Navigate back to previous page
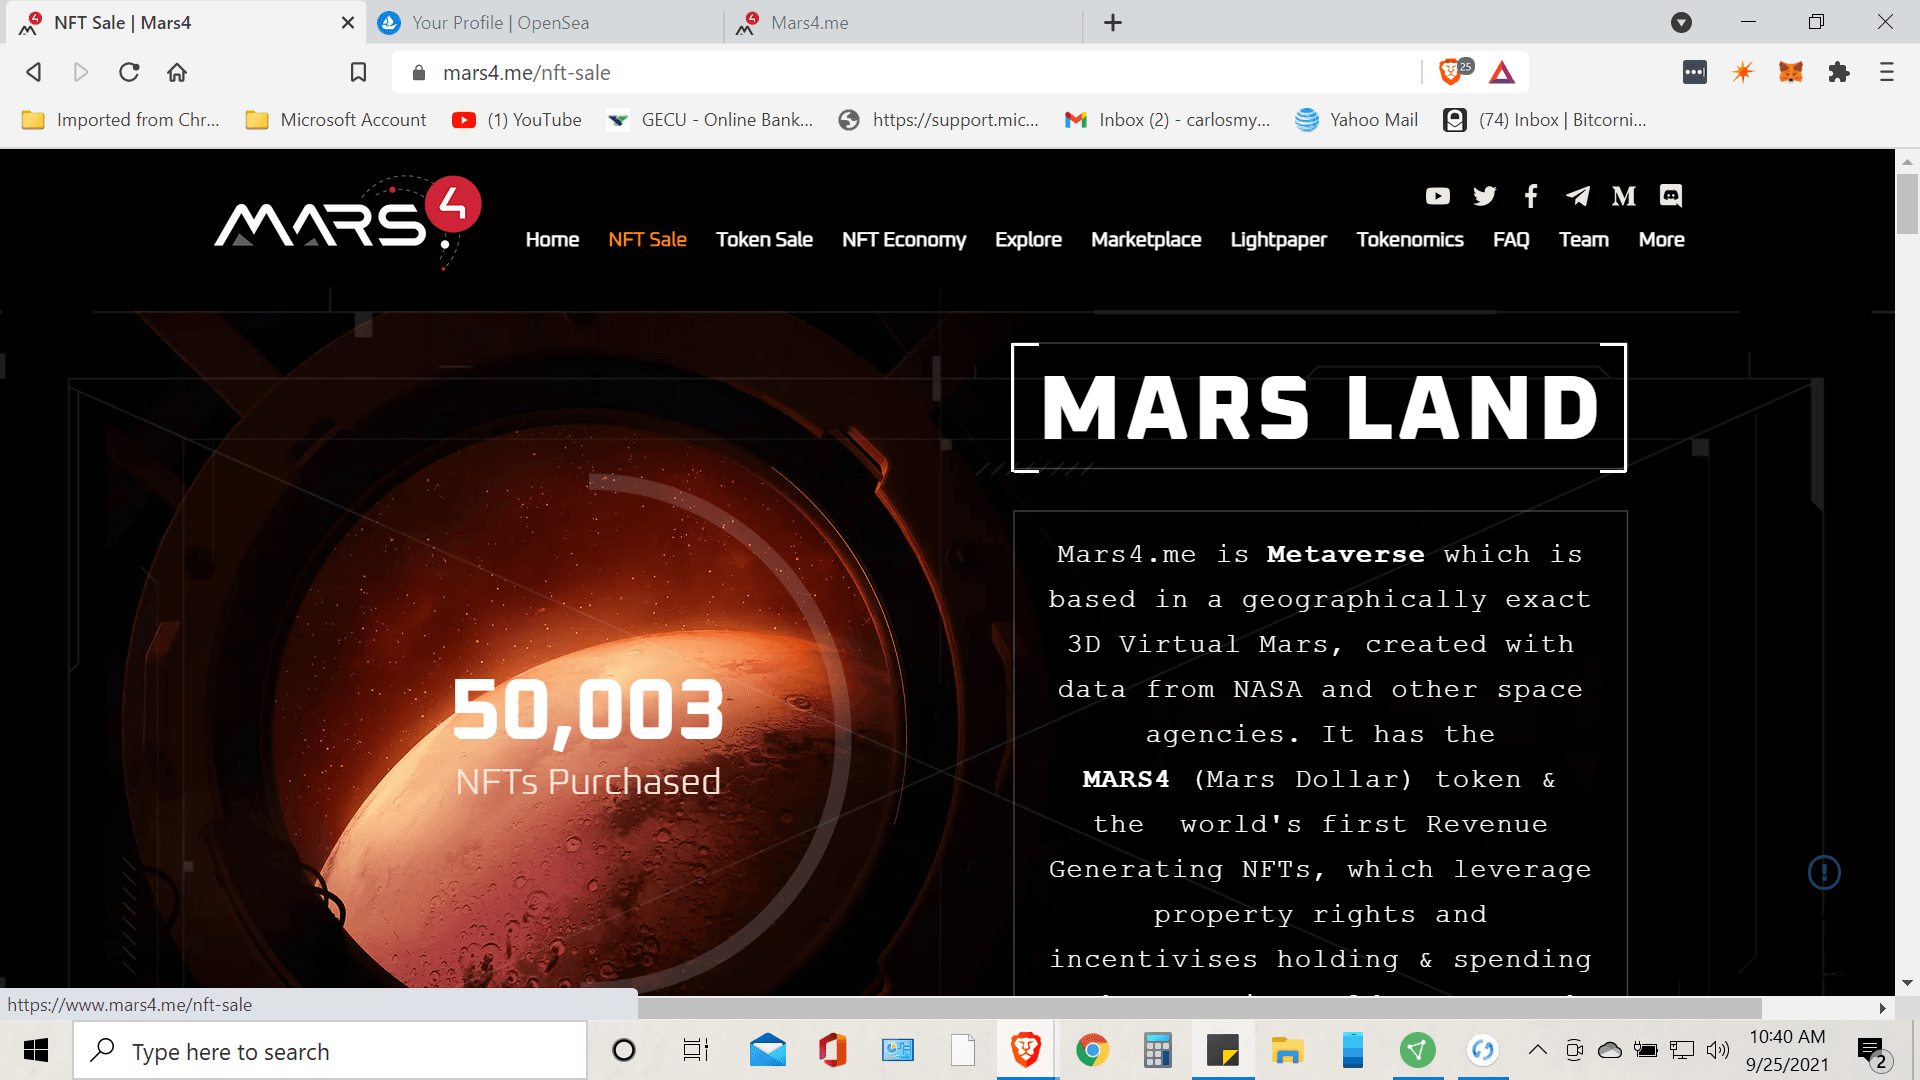The width and height of the screenshot is (1920, 1080). (x=34, y=72)
